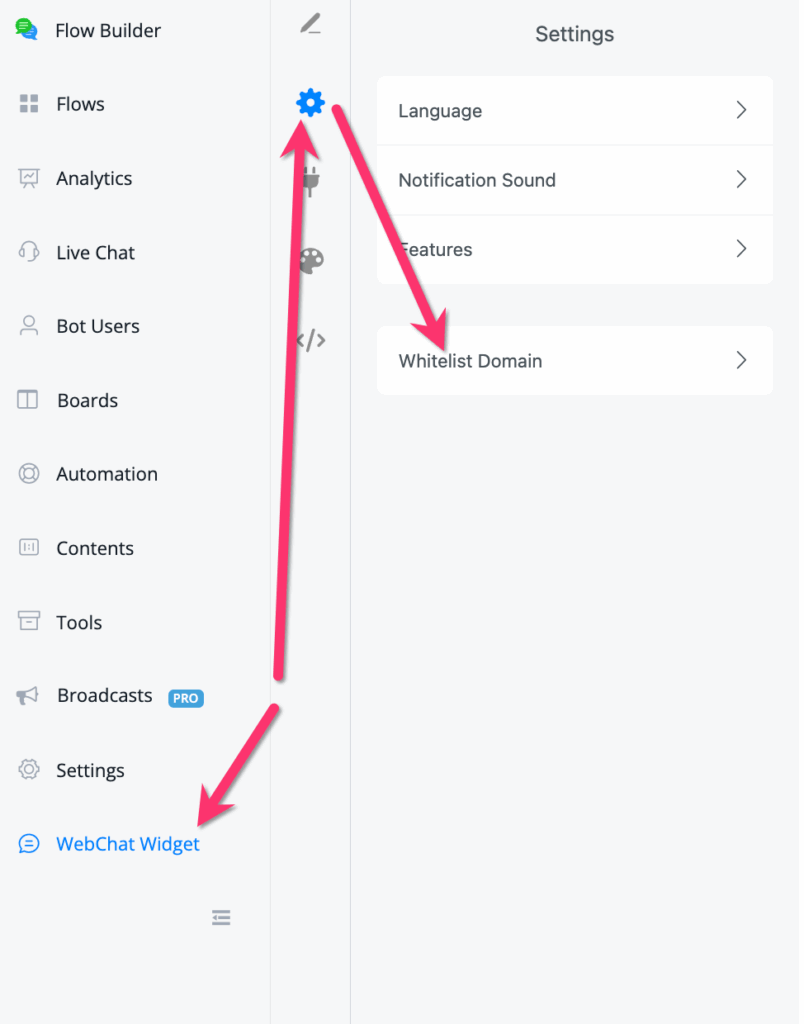Open Broadcasts PRO menu item

[105, 696]
